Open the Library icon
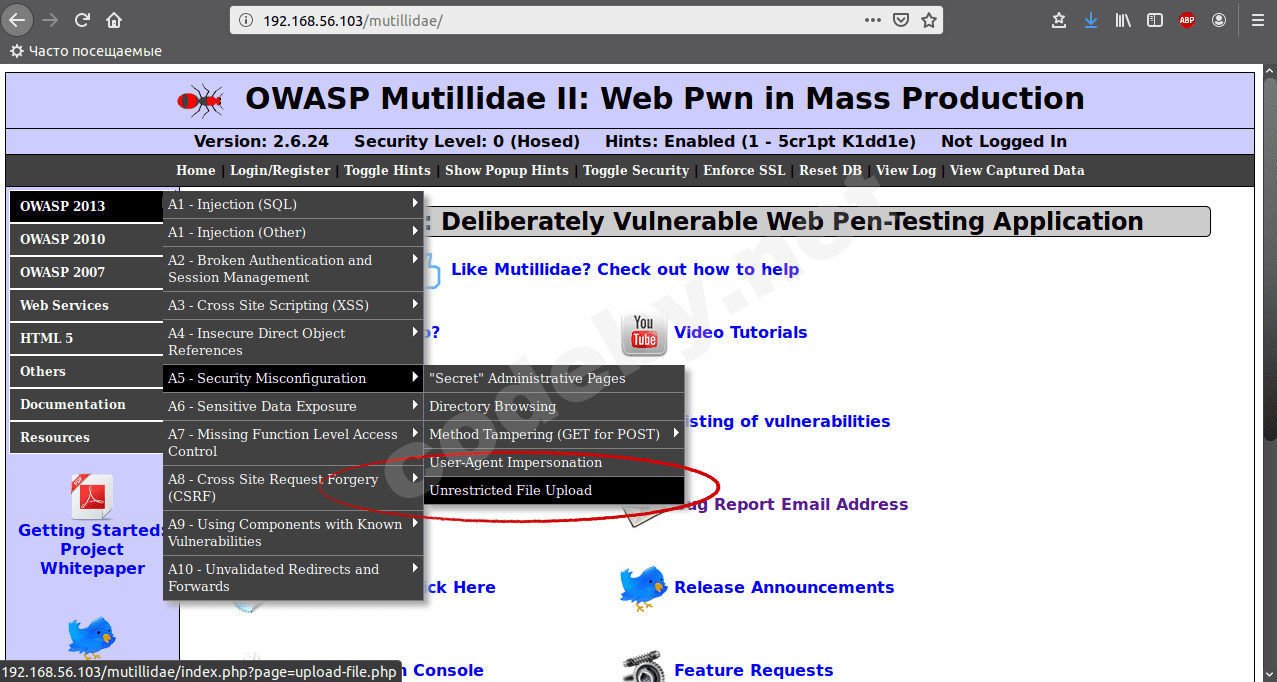 1123,20
